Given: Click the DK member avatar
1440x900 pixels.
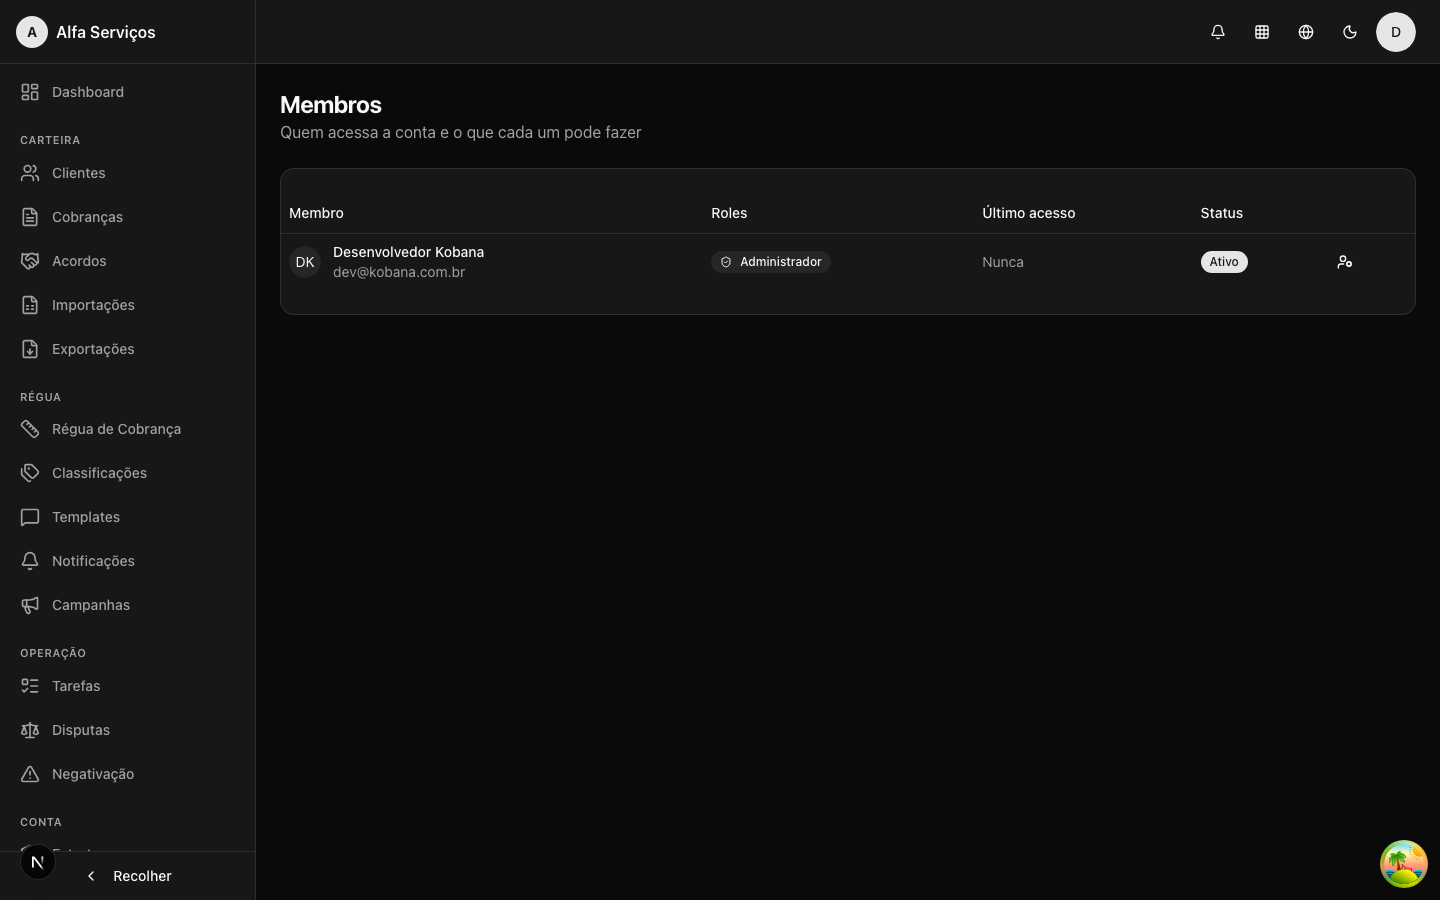Looking at the screenshot, I should [x=305, y=262].
